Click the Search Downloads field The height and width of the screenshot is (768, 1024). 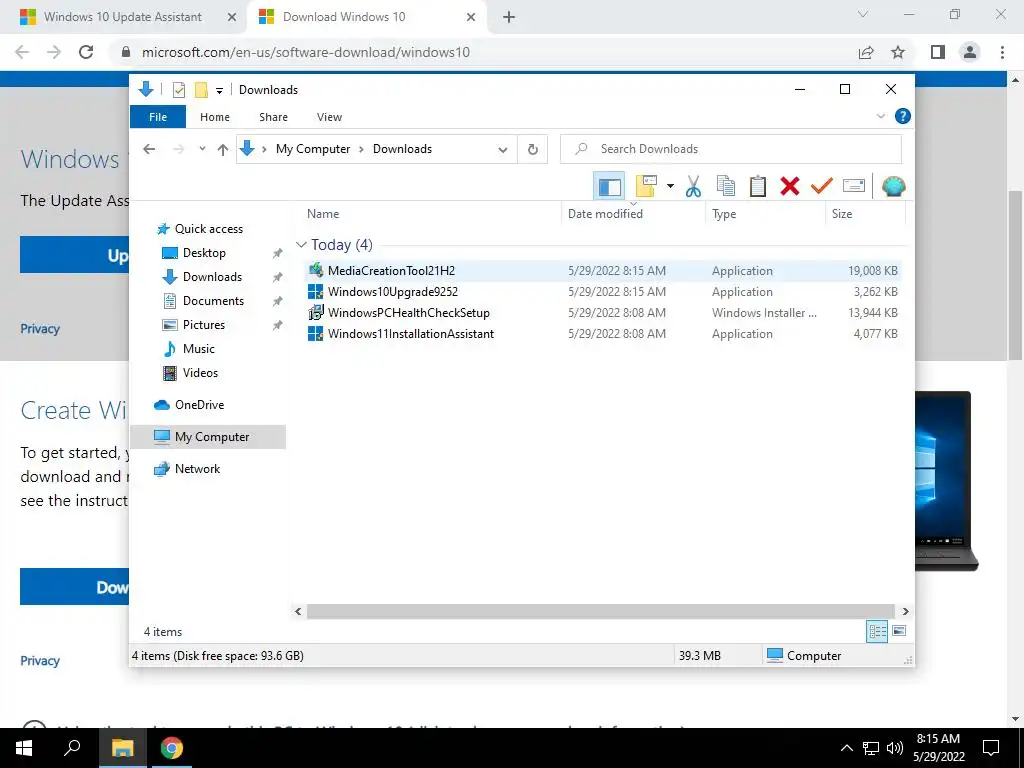click(731, 149)
